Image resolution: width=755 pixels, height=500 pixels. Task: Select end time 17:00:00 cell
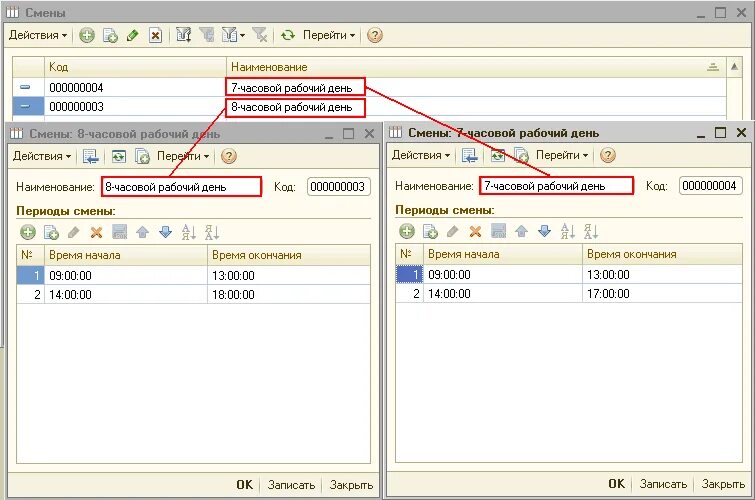(x=662, y=293)
